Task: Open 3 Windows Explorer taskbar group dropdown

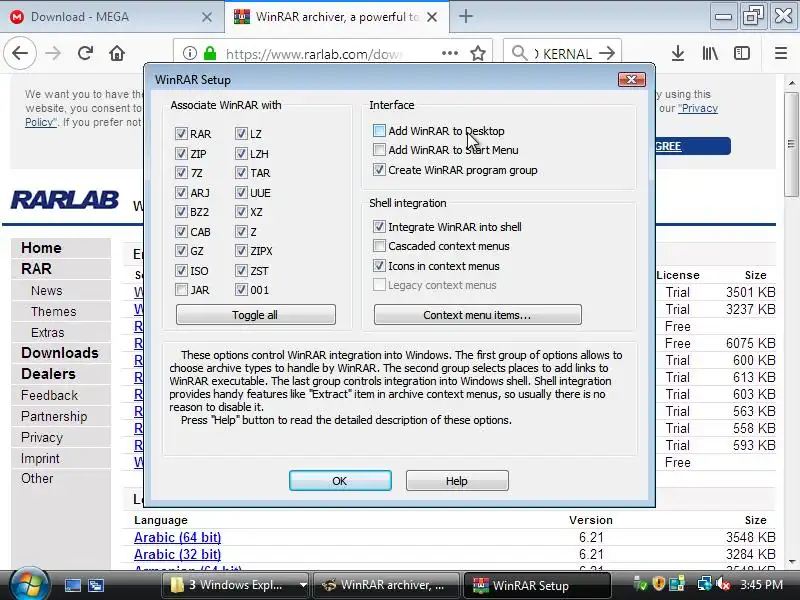Action: point(303,585)
